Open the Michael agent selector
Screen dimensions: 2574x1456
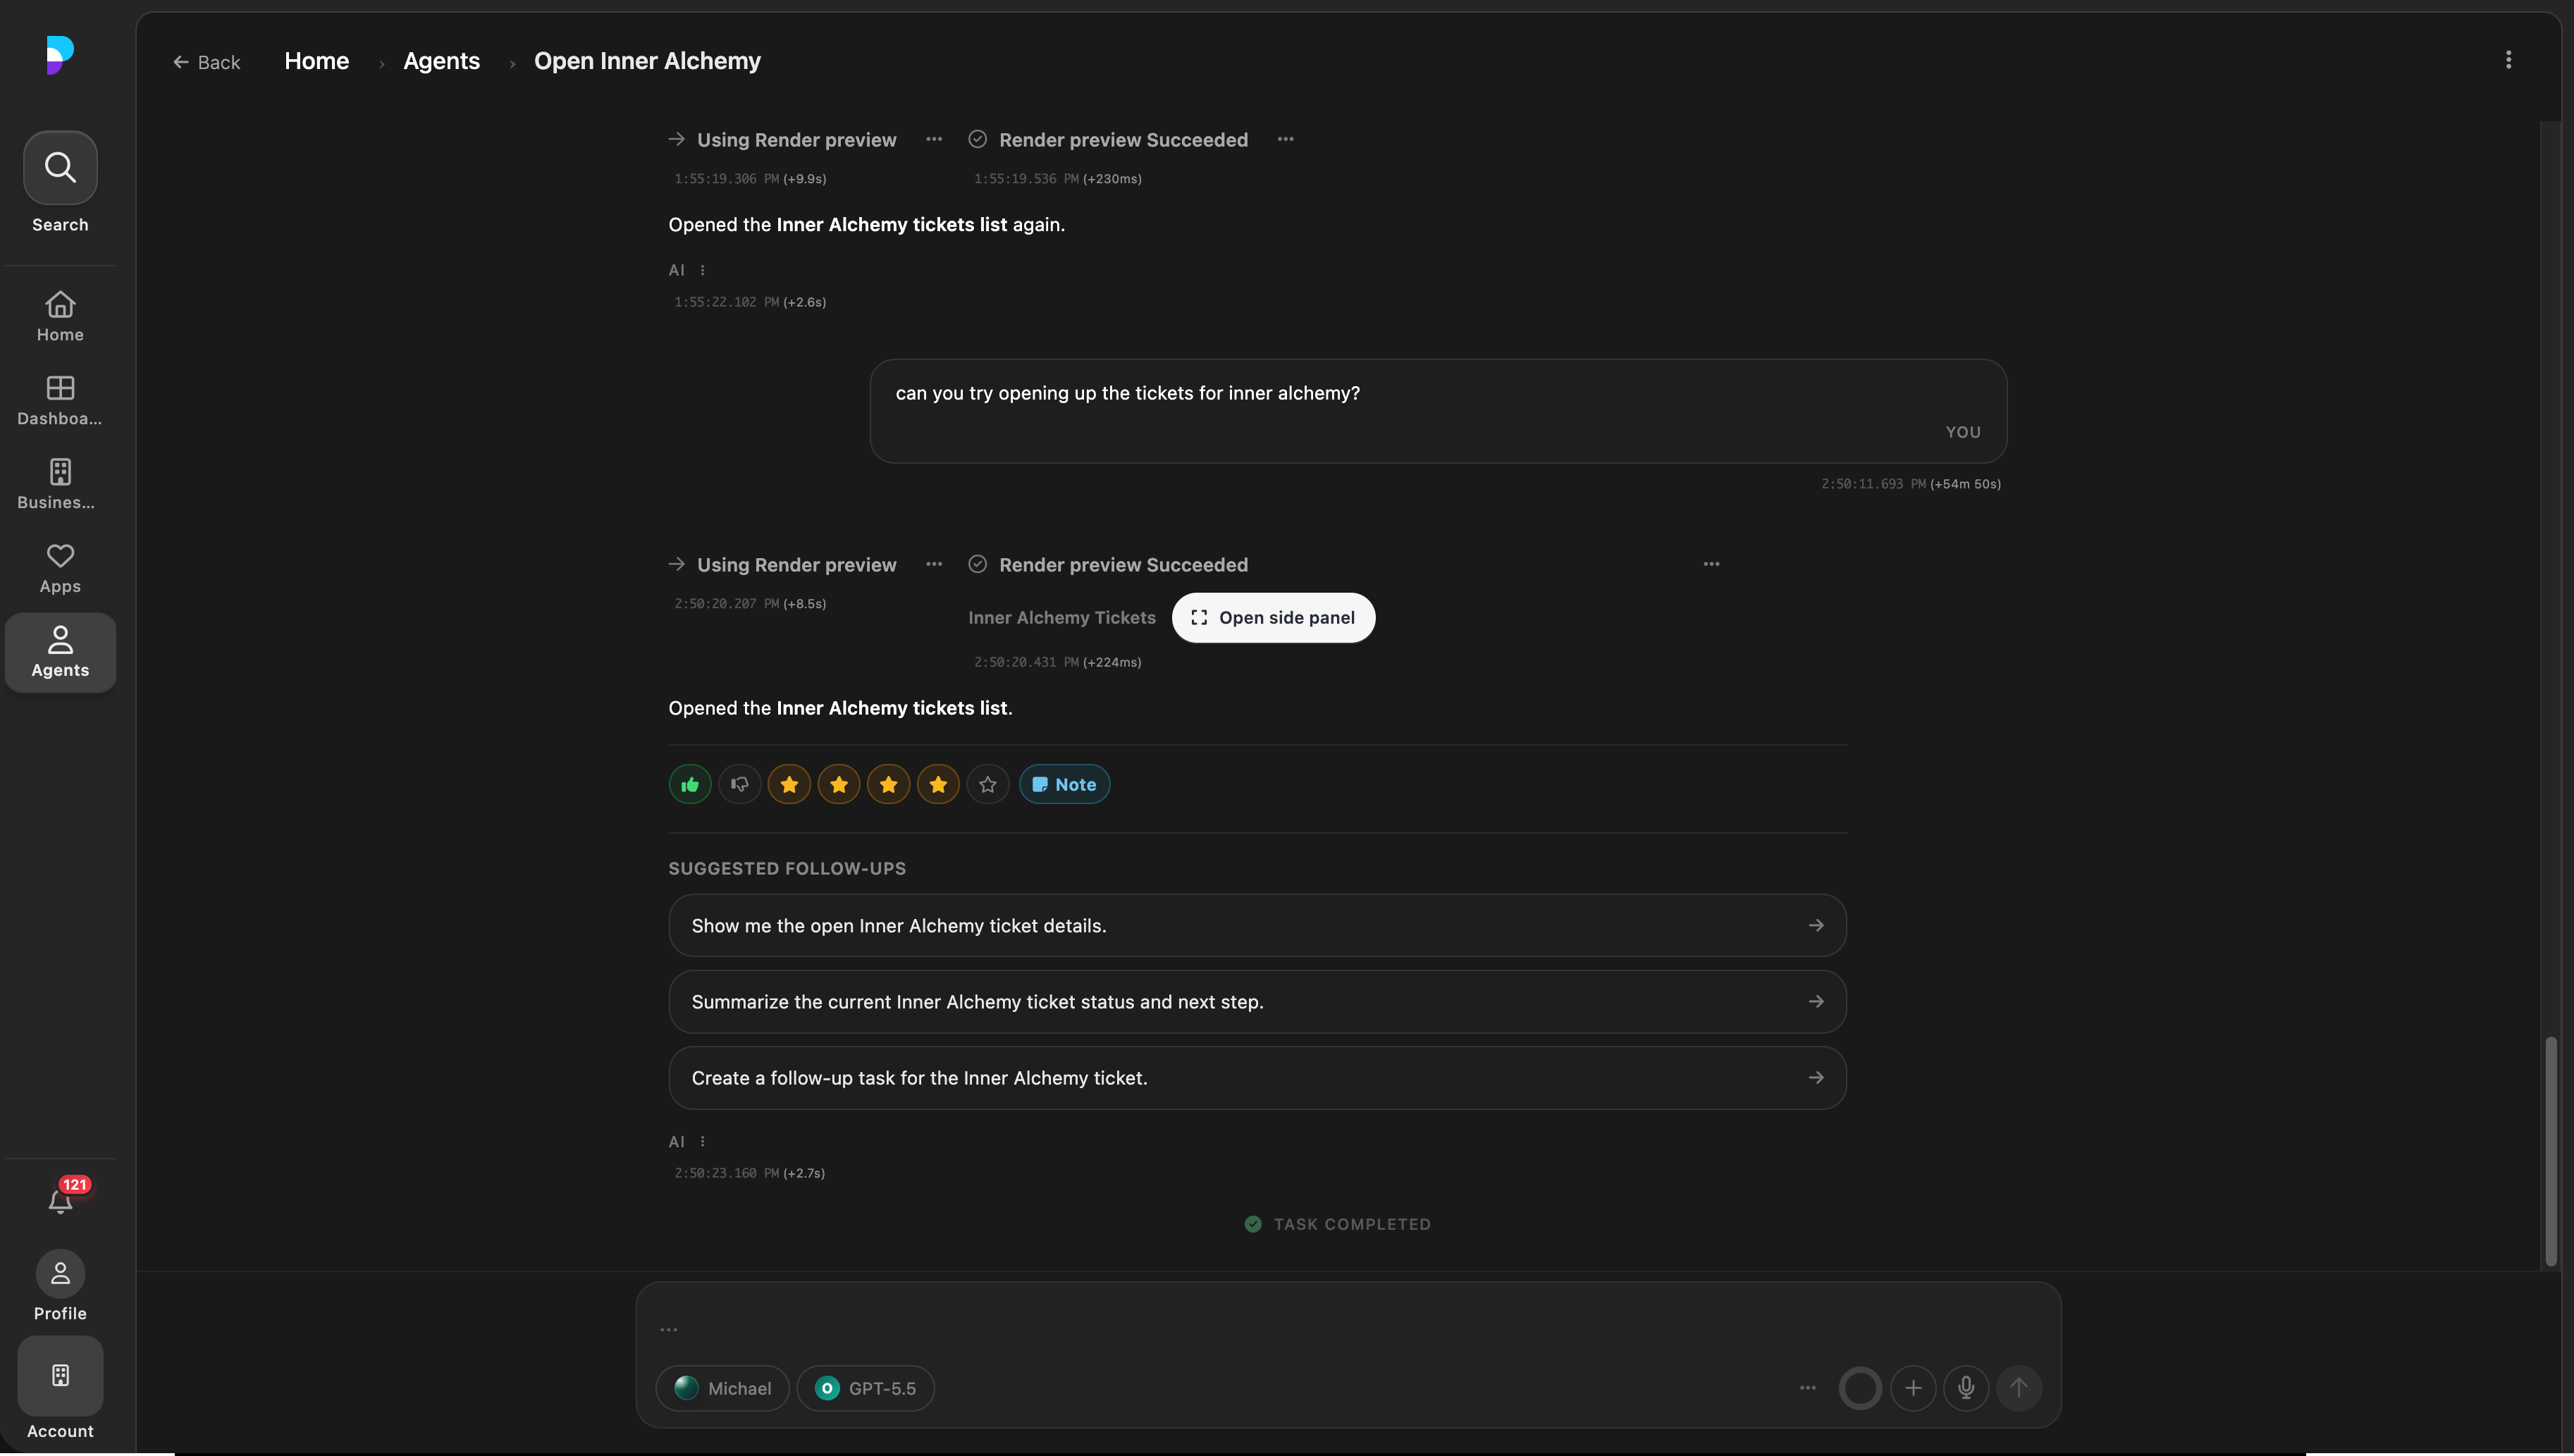(723, 1388)
